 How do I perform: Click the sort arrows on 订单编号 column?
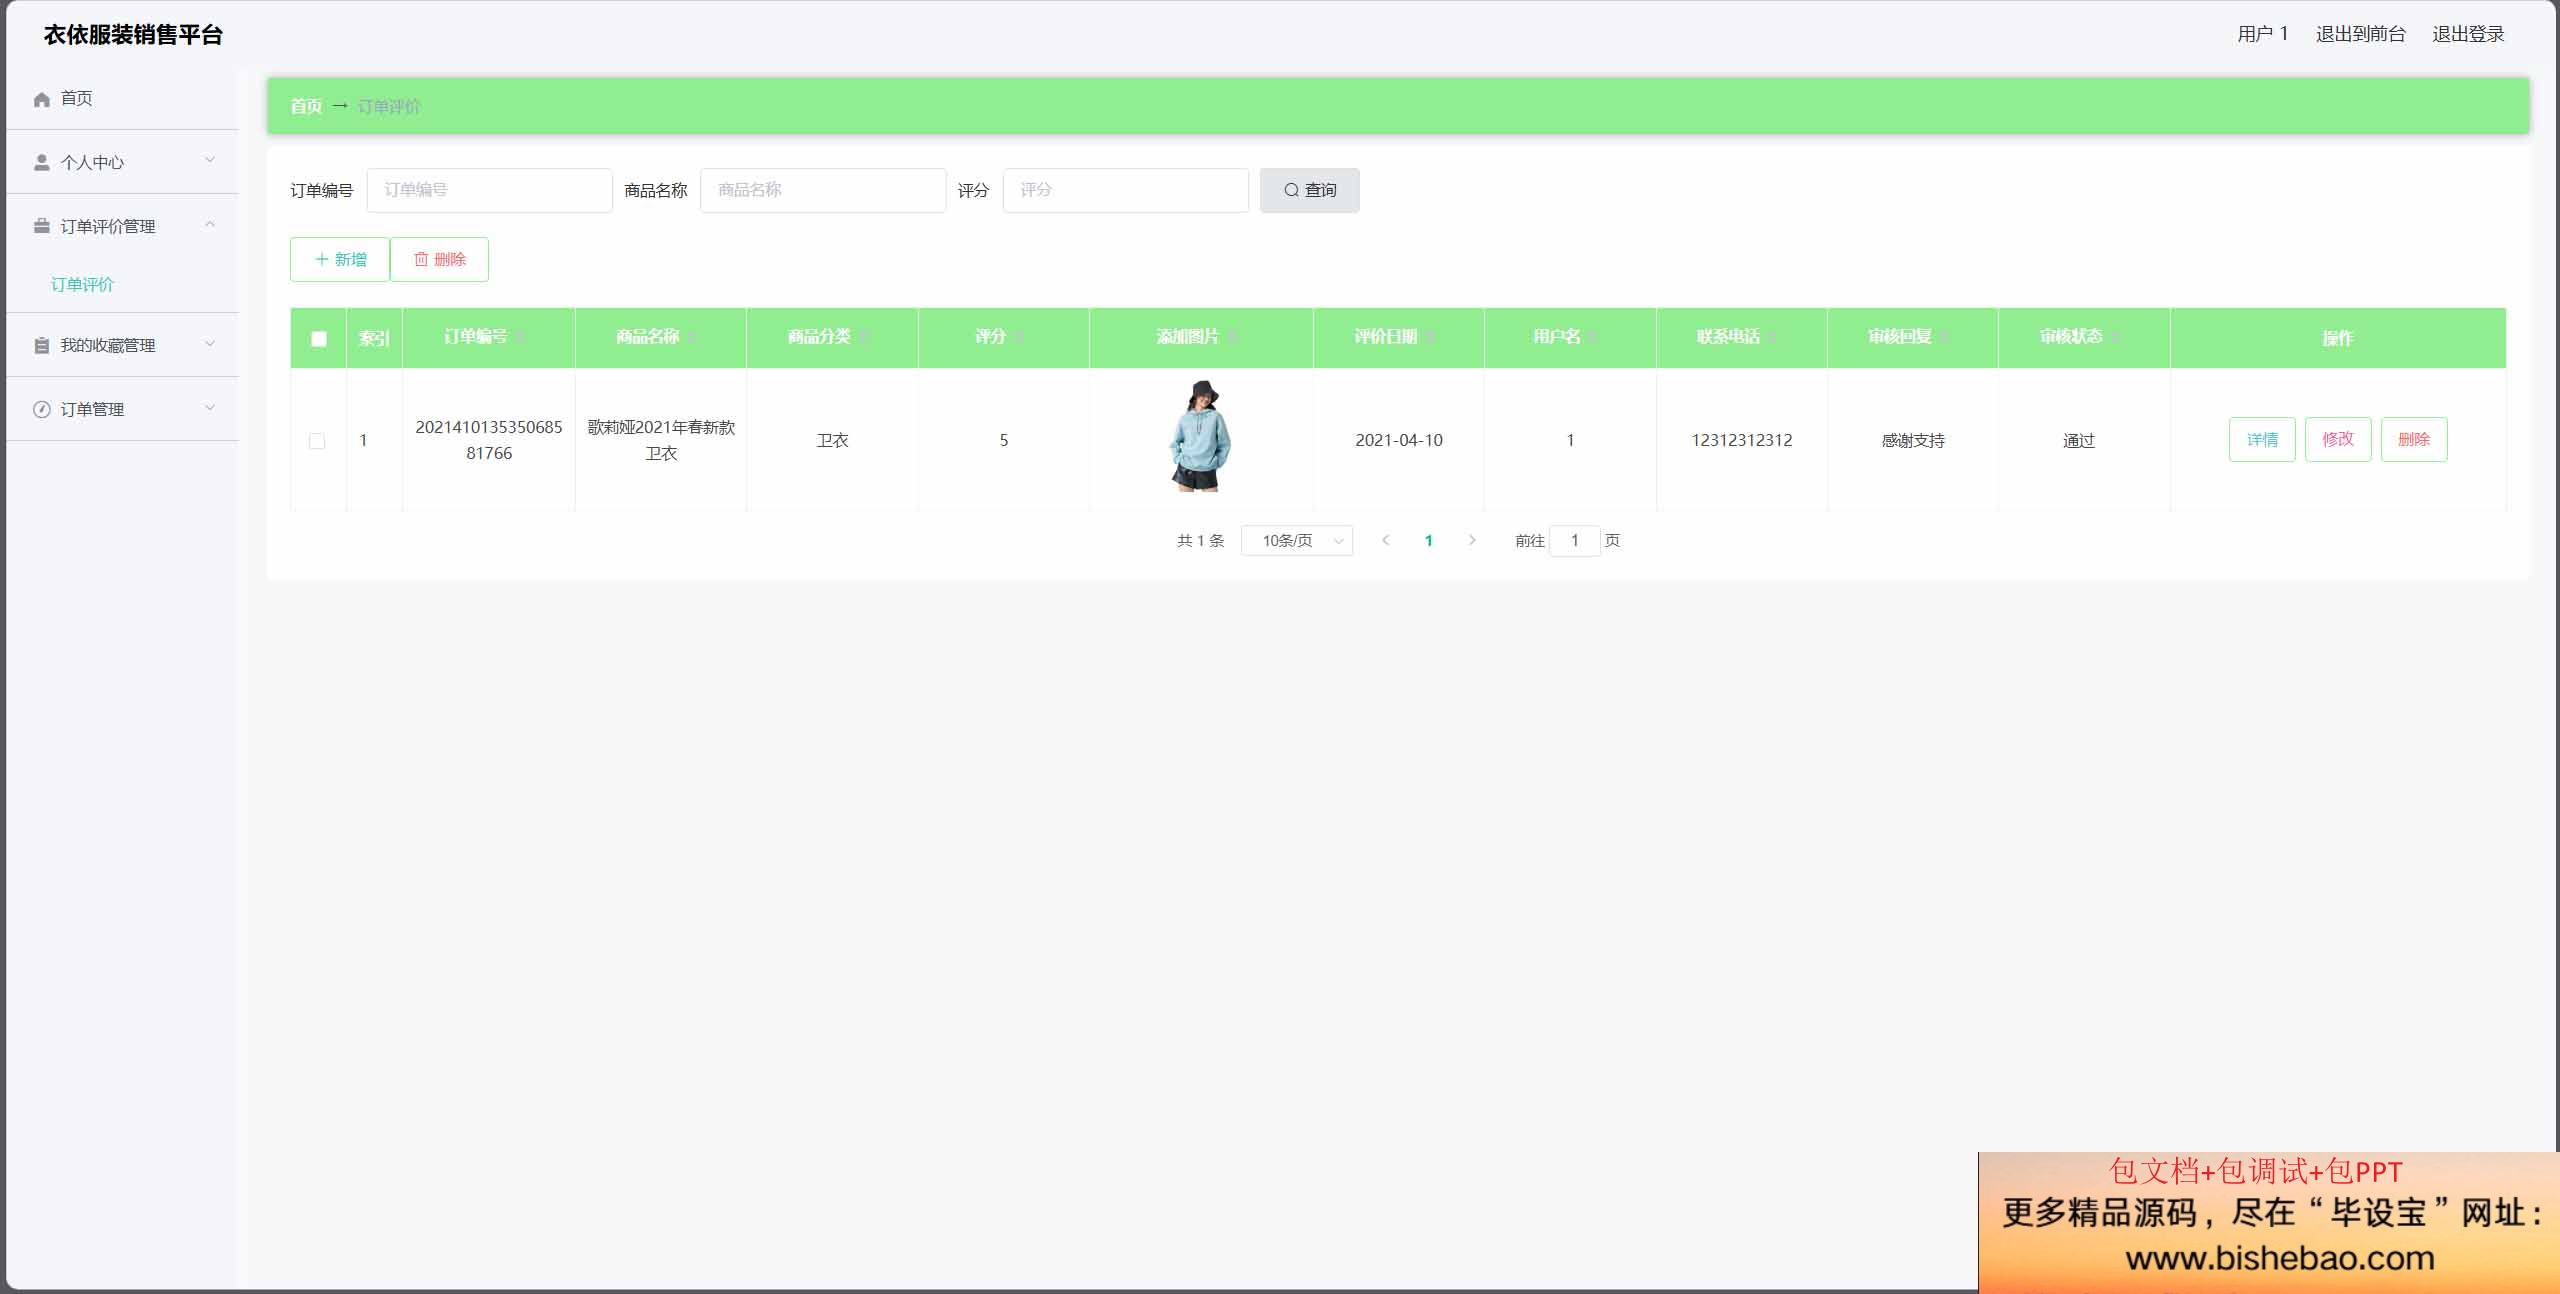click(520, 337)
